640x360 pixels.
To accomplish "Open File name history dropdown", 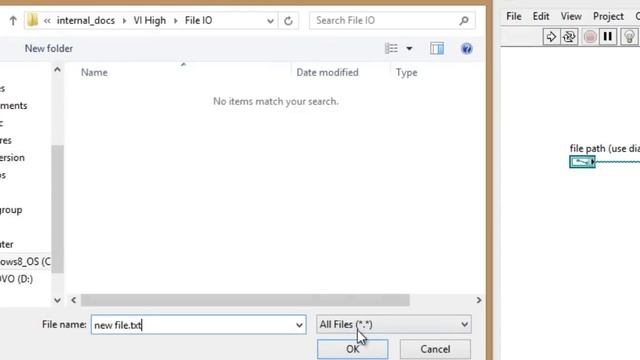I will click(x=299, y=325).
